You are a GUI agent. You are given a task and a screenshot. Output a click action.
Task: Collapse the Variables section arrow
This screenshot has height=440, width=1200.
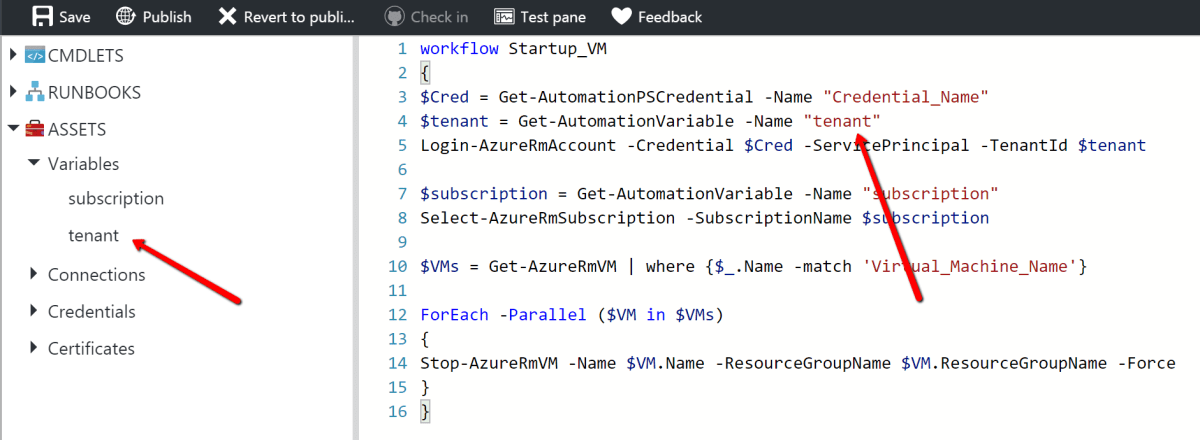(34, 163)
